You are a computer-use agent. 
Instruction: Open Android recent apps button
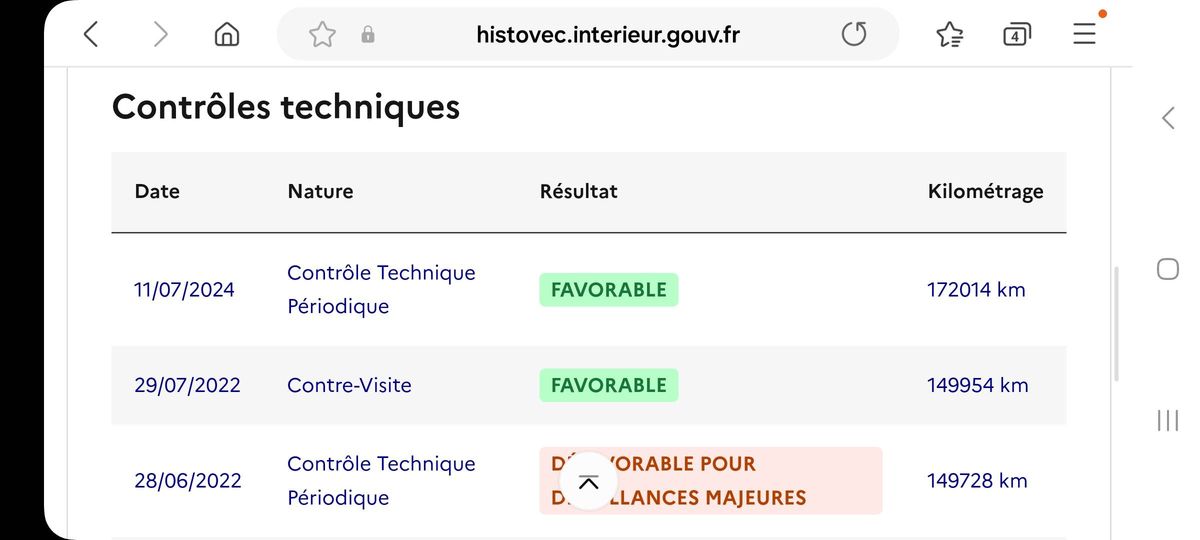1168,420
